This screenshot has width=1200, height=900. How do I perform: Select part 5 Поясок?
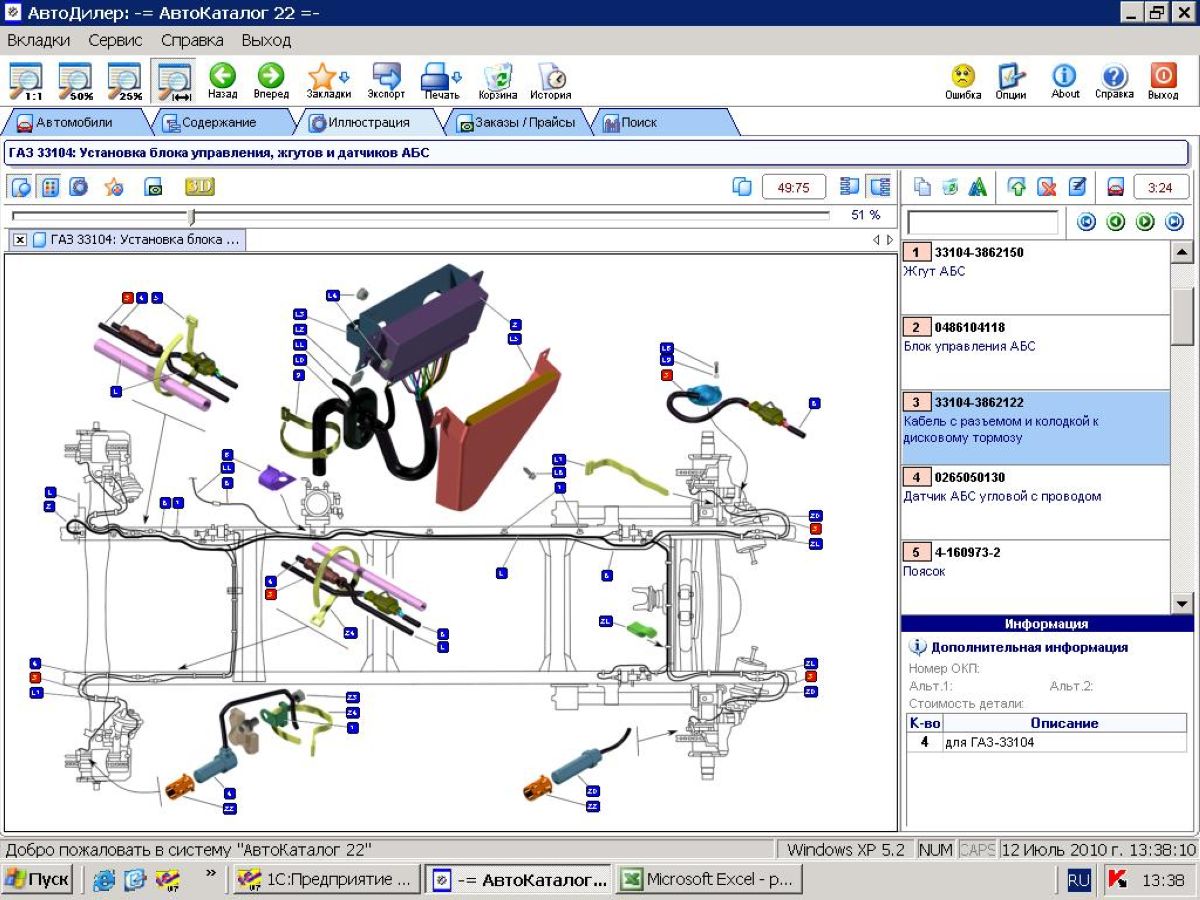(1035, 577)
